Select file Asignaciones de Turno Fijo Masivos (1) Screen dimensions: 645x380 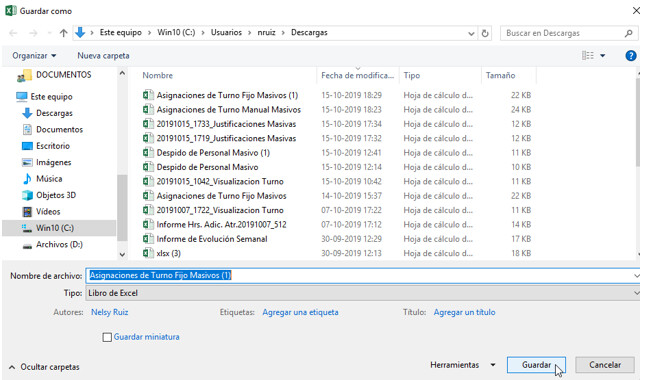coord(227,95)
